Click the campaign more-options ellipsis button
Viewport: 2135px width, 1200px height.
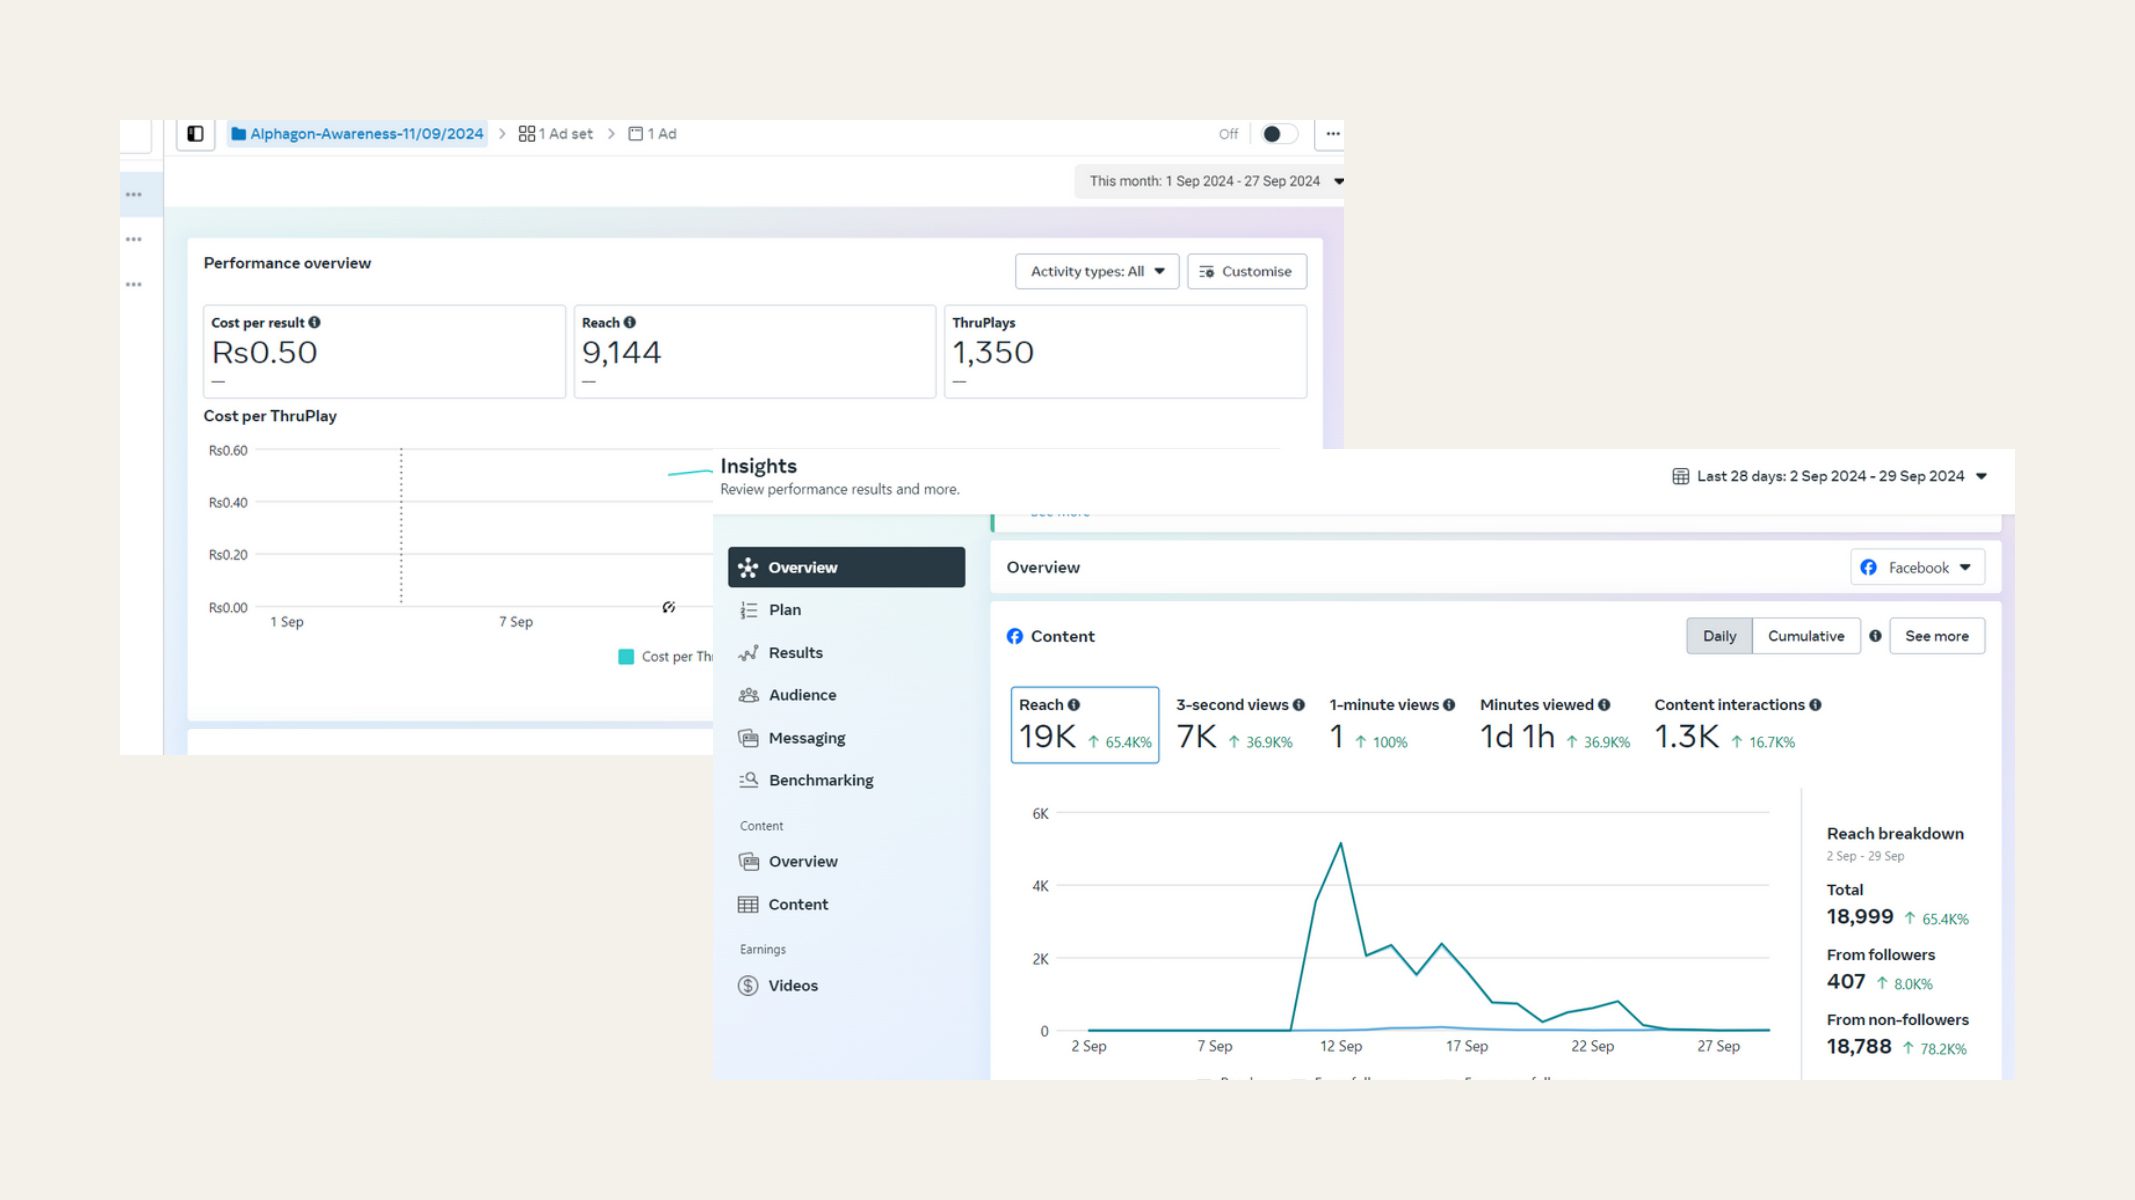tap(1332, 134)
